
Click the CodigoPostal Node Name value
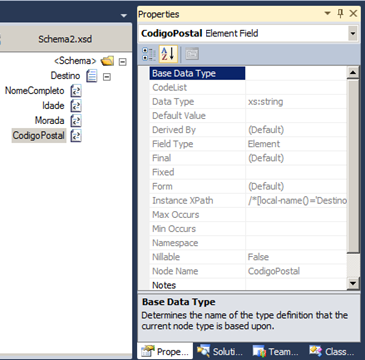[x=274, y=271]
